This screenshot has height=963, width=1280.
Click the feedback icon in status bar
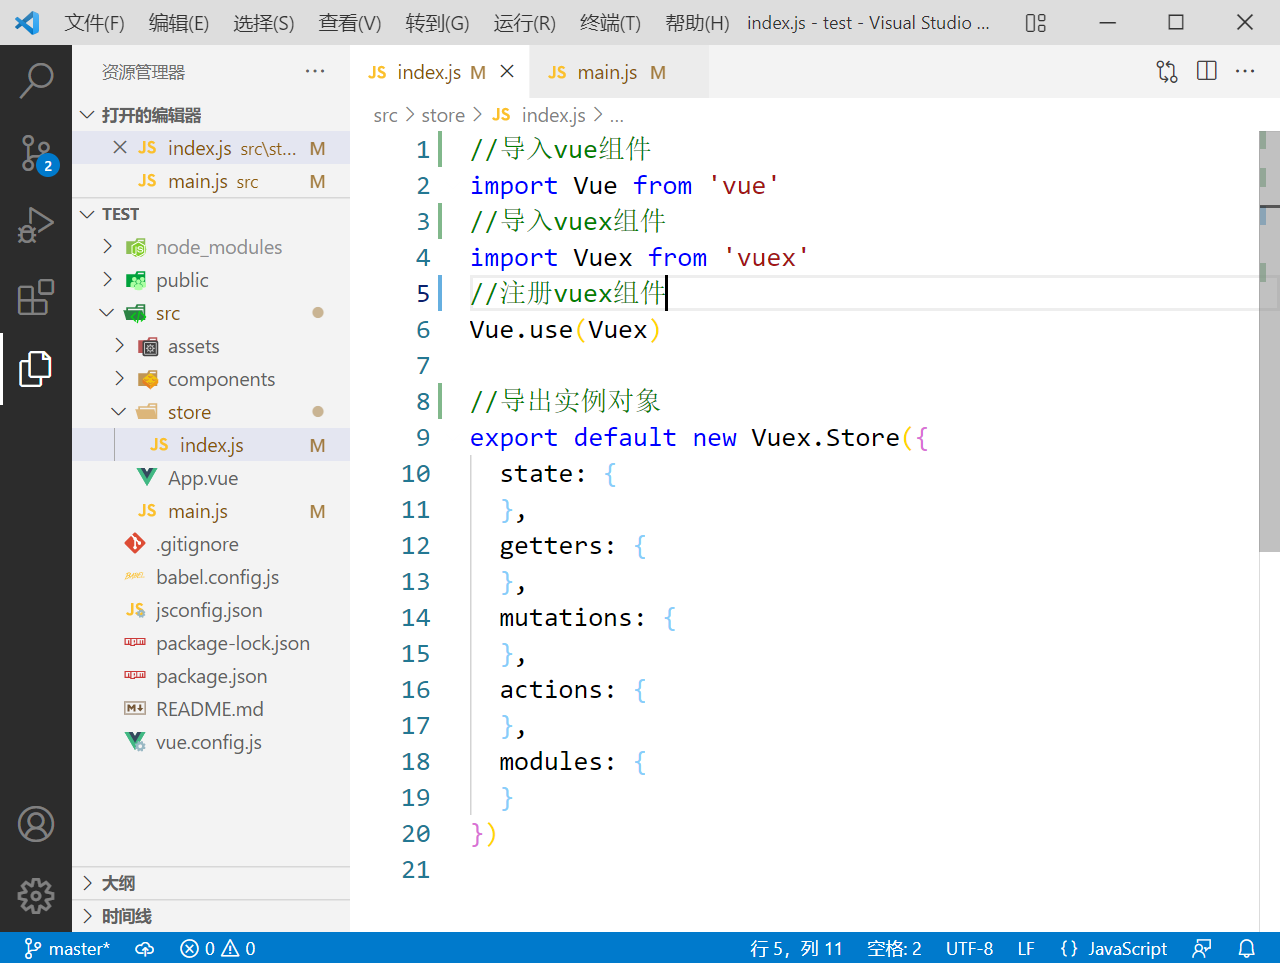(x=1202, y=949)
